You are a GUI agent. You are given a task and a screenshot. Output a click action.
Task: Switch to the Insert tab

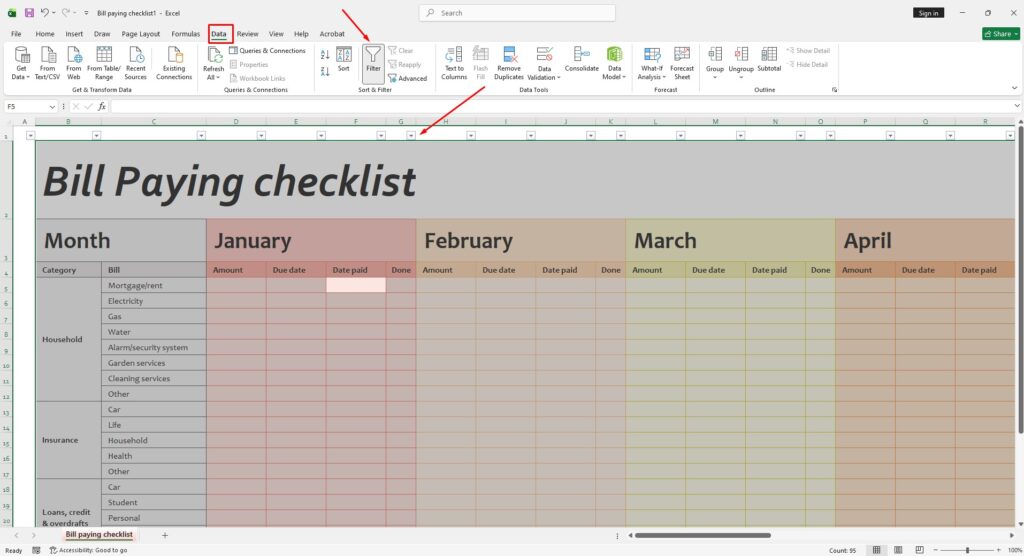click(74, 34)
